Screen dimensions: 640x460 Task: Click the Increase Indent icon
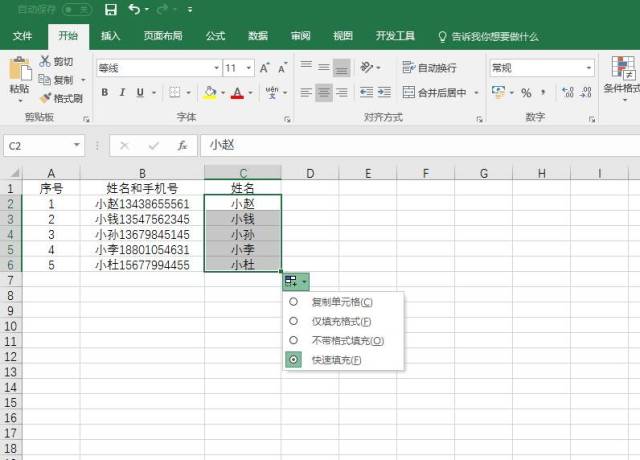(x=384, y=93)
